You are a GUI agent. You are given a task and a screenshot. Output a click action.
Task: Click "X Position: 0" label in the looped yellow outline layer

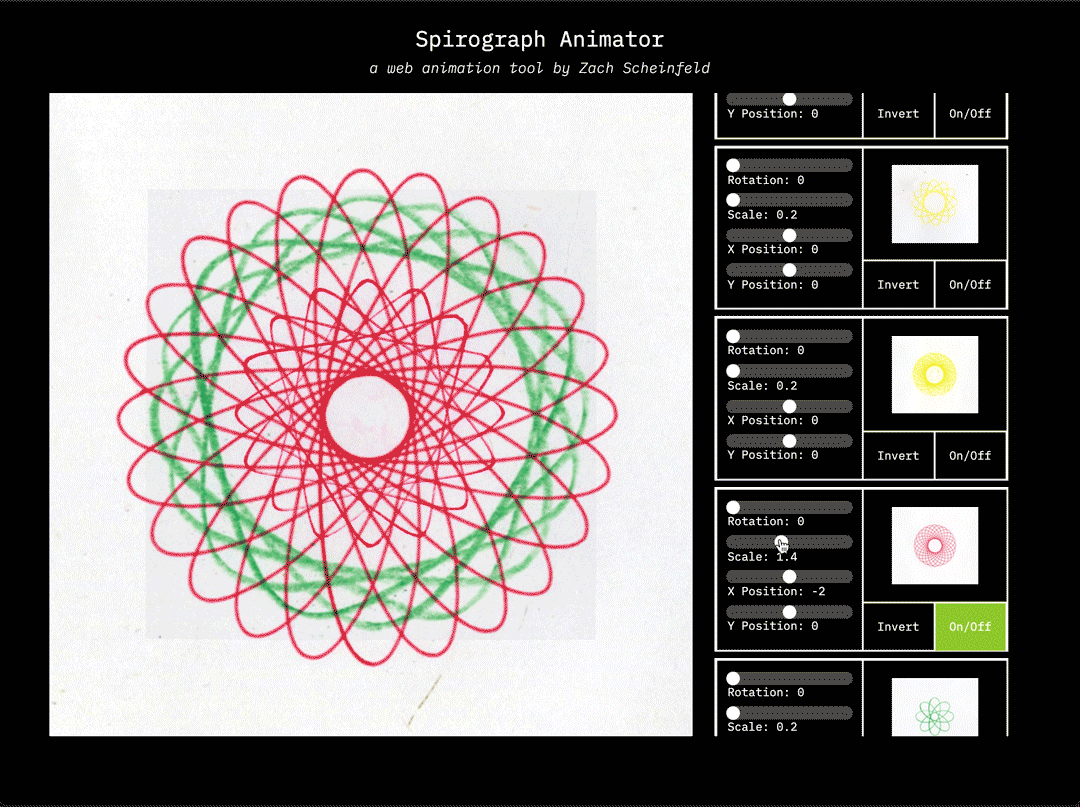(x=773, y=249)
